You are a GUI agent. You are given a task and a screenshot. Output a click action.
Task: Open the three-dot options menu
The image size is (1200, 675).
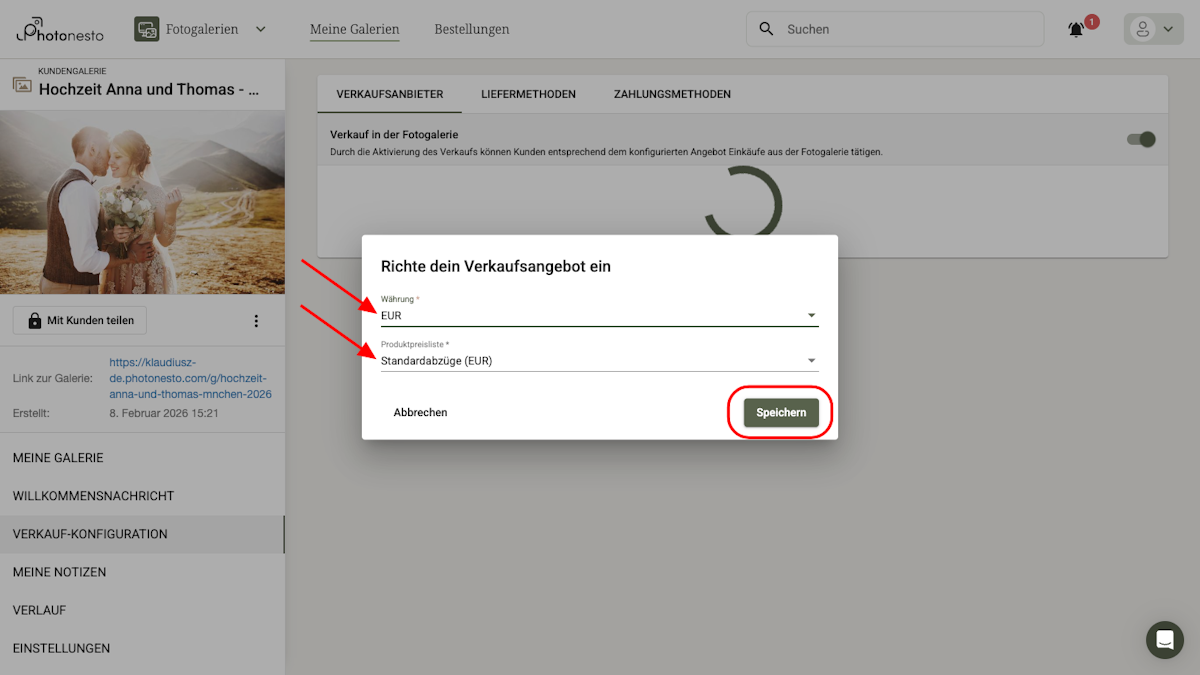[x=256, y=321]
